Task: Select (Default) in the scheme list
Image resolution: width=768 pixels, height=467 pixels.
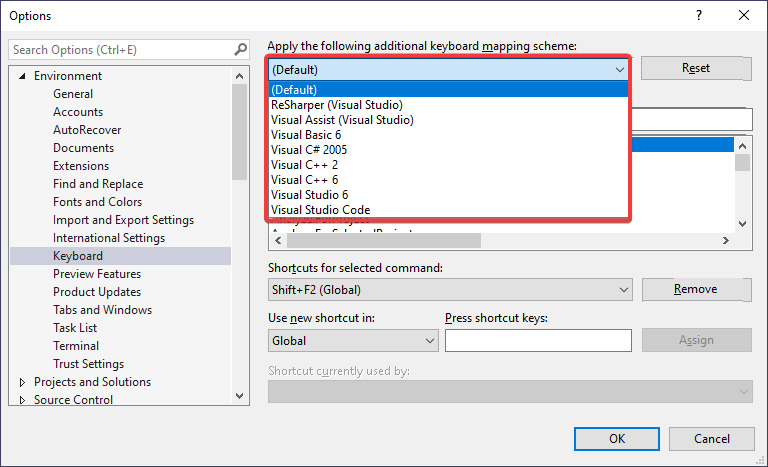Action: (448, 90)
